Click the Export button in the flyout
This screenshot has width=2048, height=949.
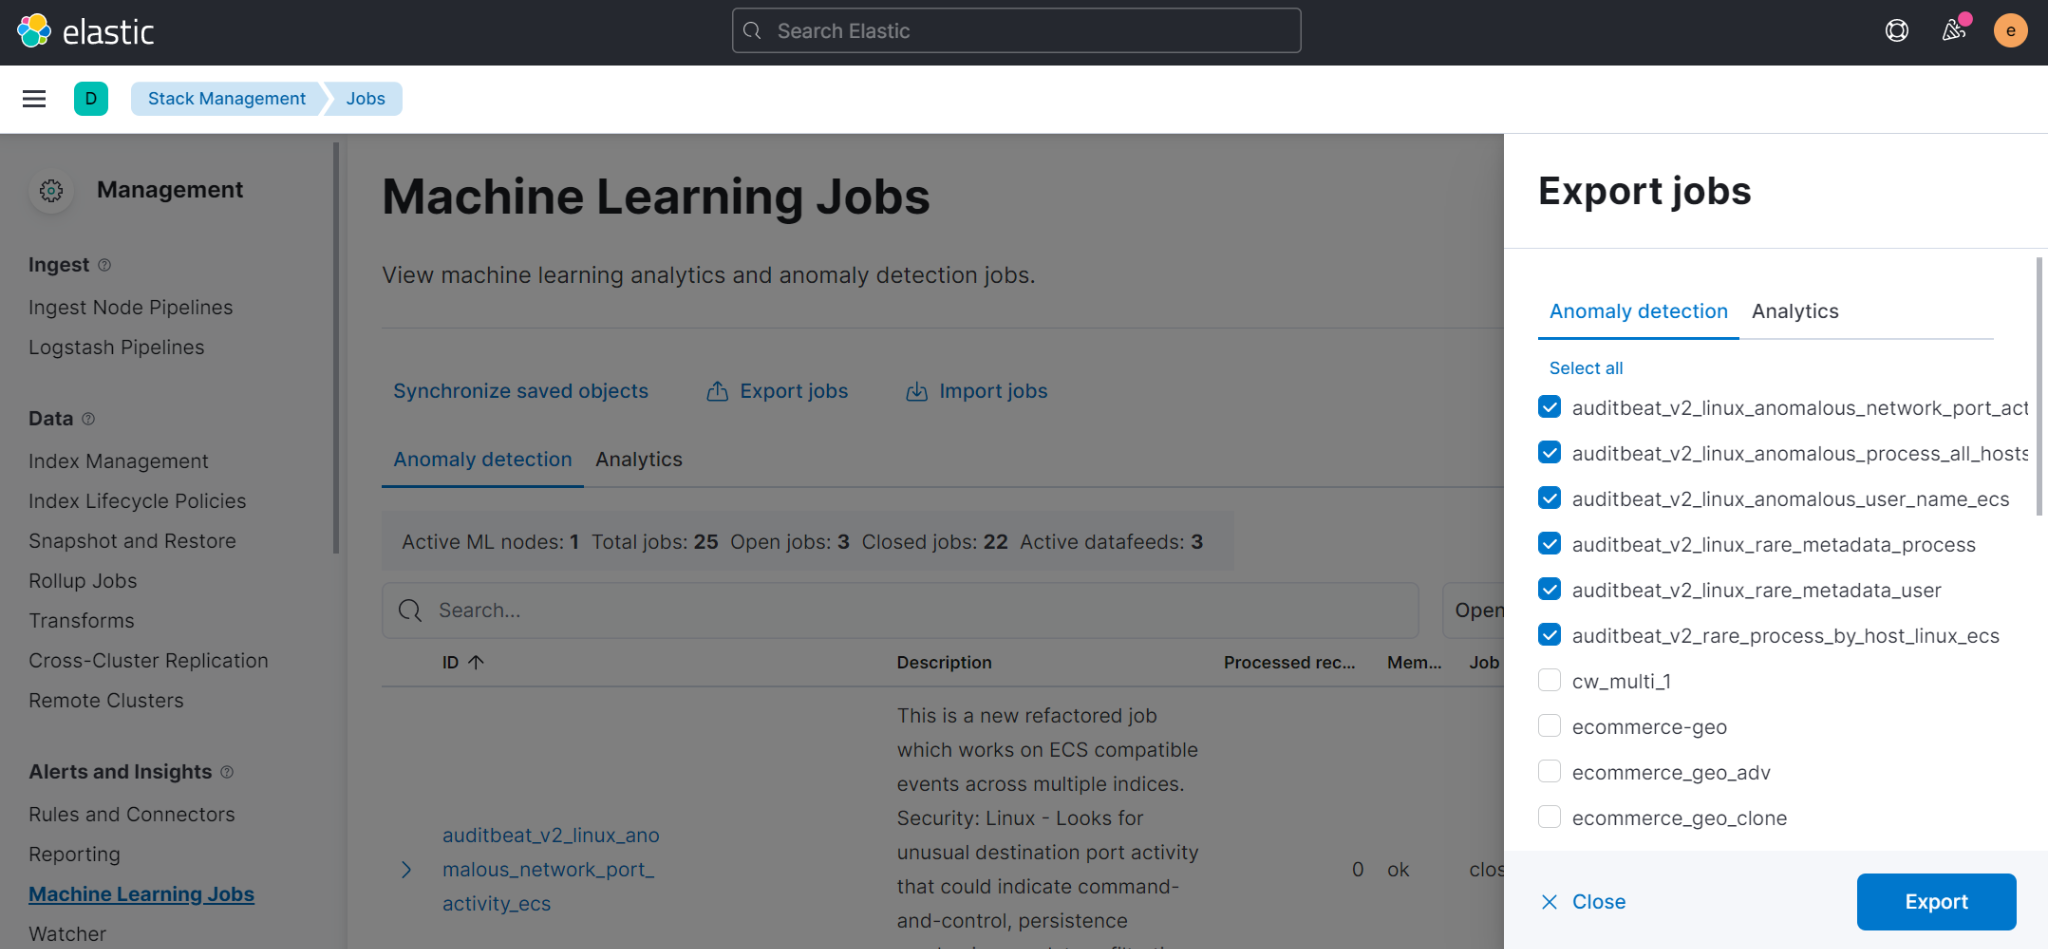click(x=1935, y=901)
